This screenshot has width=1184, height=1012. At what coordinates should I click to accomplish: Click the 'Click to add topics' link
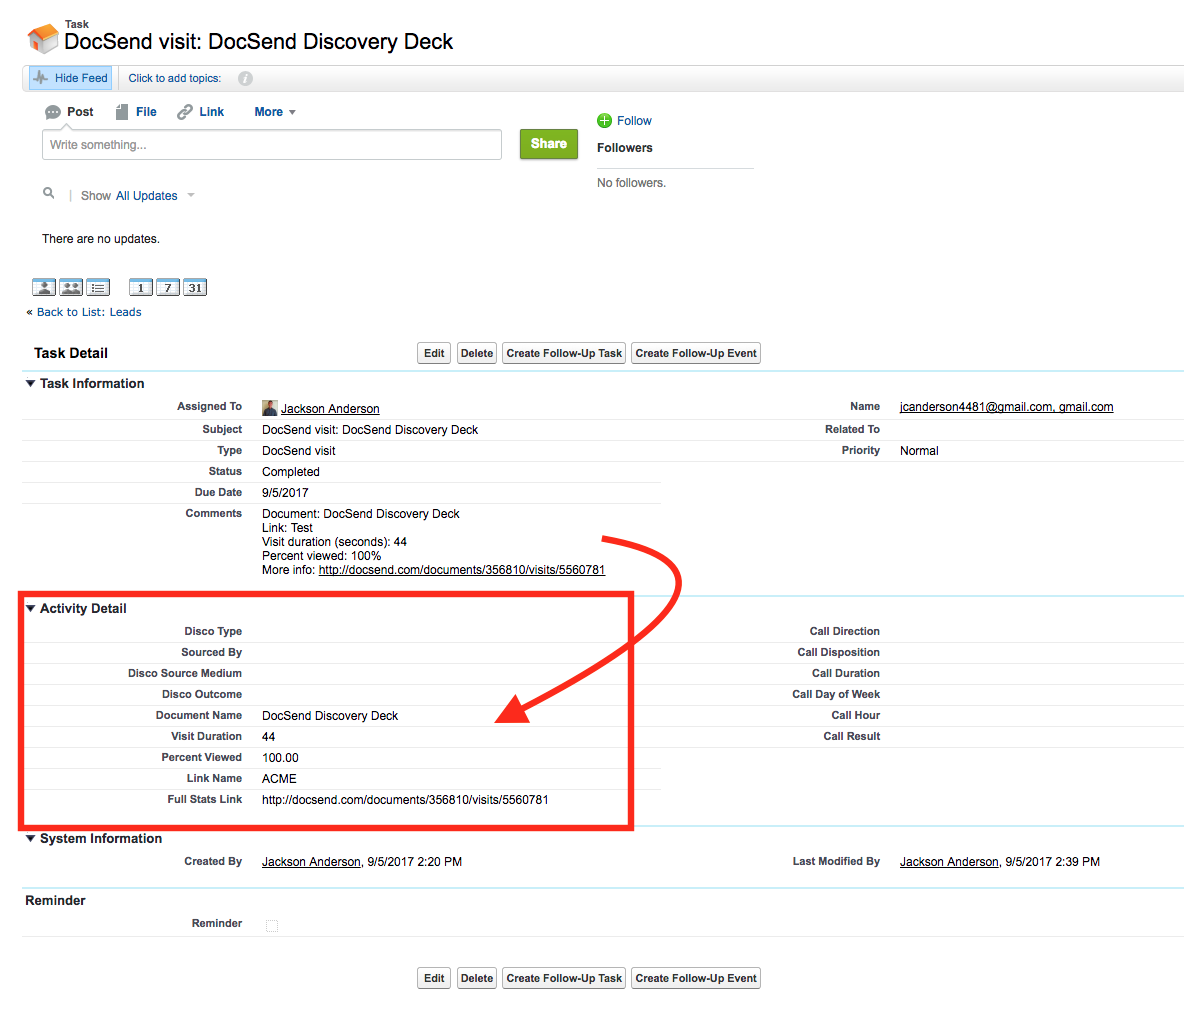tap(174, 79)
